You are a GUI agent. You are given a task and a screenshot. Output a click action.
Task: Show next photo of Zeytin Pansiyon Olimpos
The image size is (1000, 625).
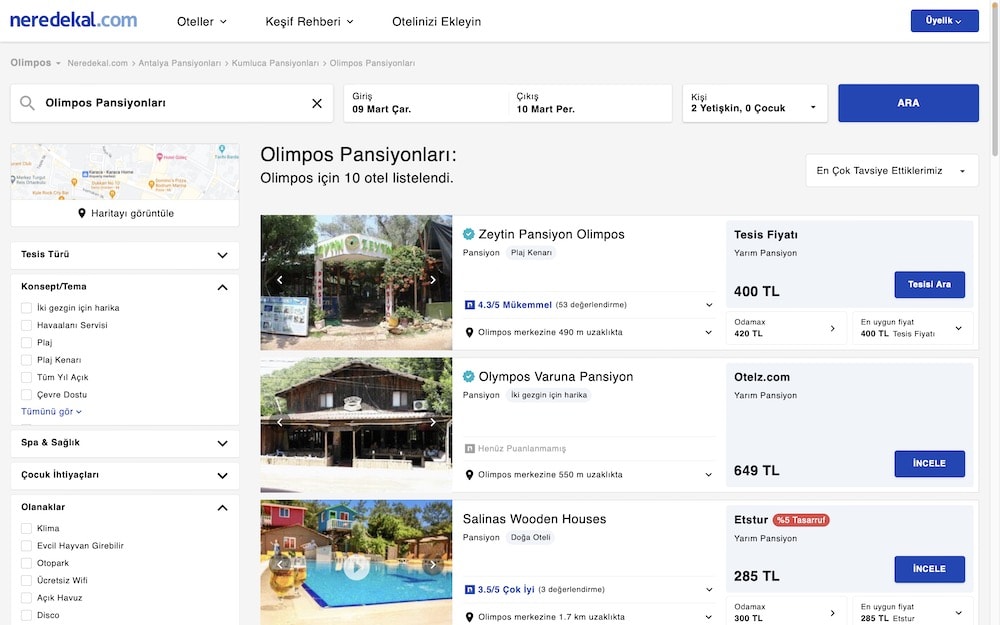433,280
